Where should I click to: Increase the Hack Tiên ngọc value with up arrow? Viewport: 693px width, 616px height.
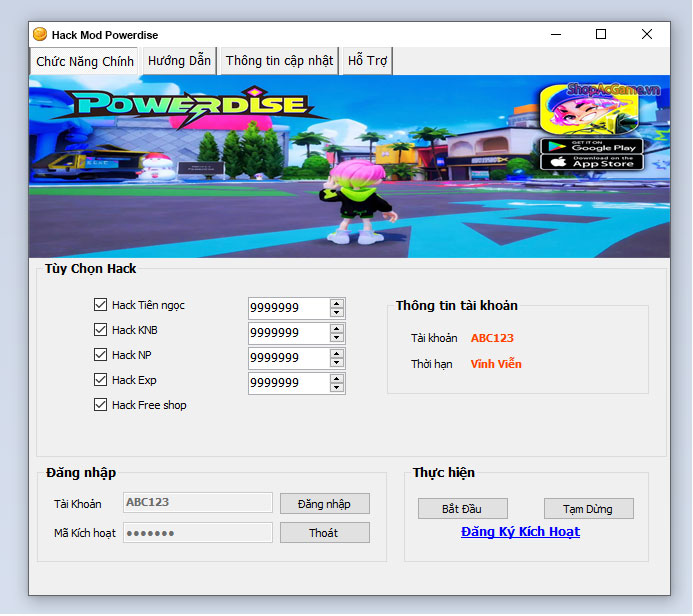pos(337,304)
